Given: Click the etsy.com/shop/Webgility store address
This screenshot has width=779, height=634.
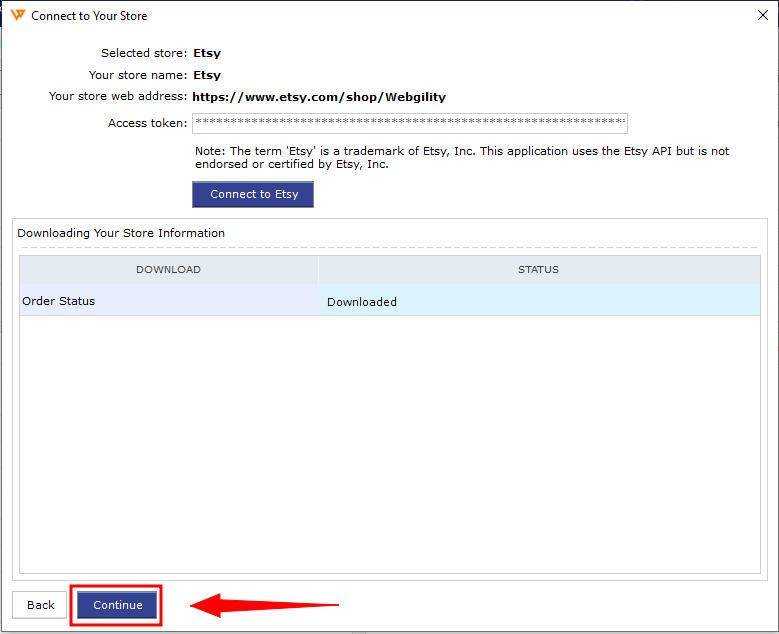Looking at the screenshot, I should (x=319, y=97).
